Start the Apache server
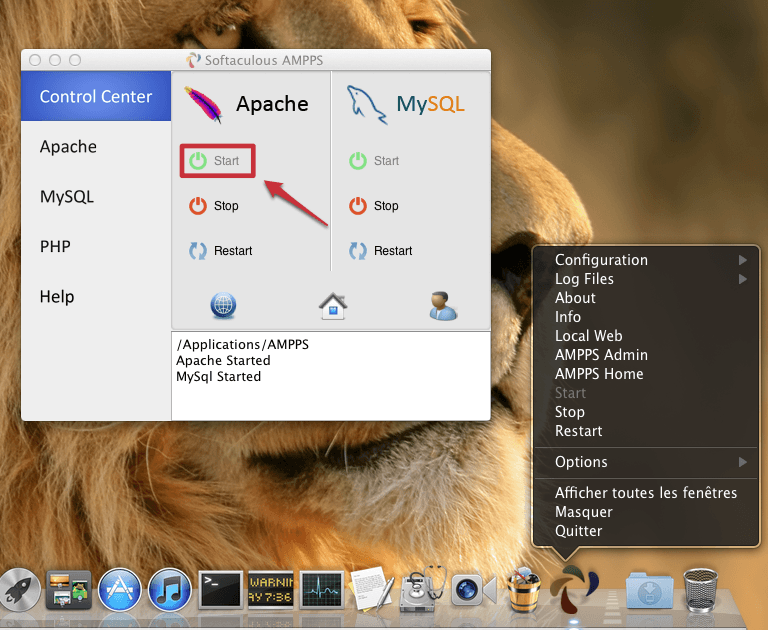768x630 pixels. pos(215,161)
